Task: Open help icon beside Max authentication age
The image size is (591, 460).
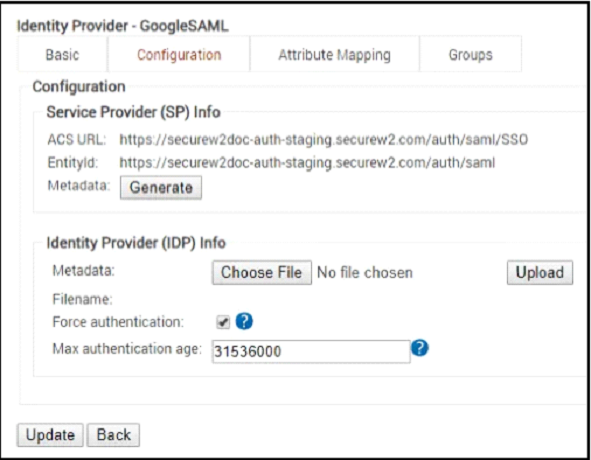Action: 420,348
